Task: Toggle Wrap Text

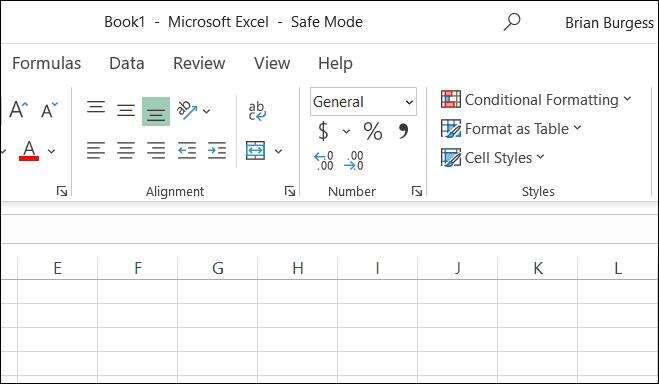Action: coord(257,111)
